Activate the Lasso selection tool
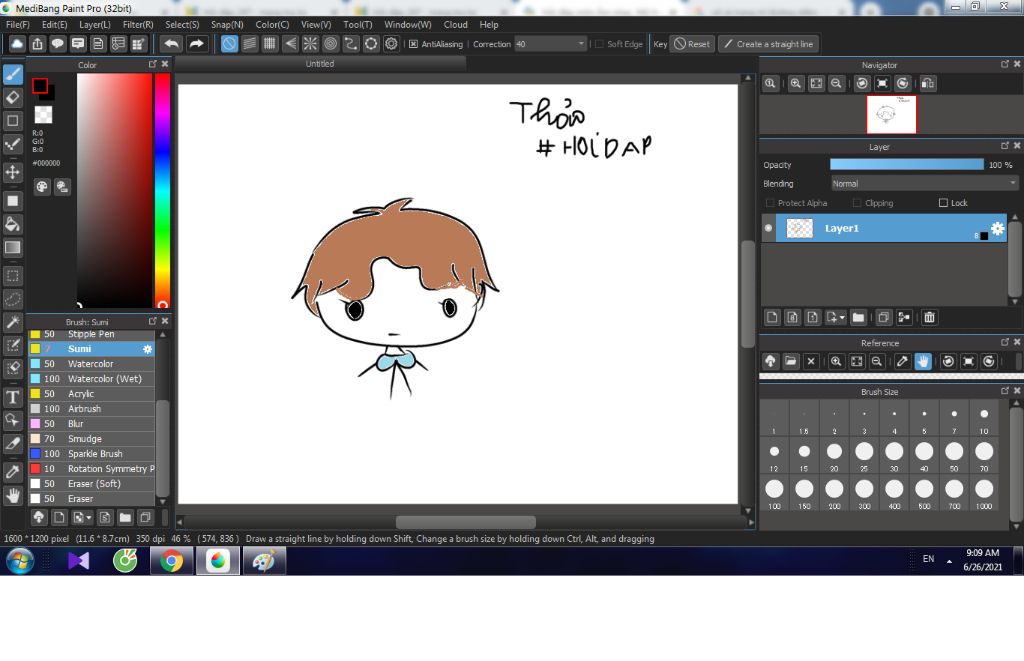This screenshot has height=661, width=1024. tap(12, 298)
